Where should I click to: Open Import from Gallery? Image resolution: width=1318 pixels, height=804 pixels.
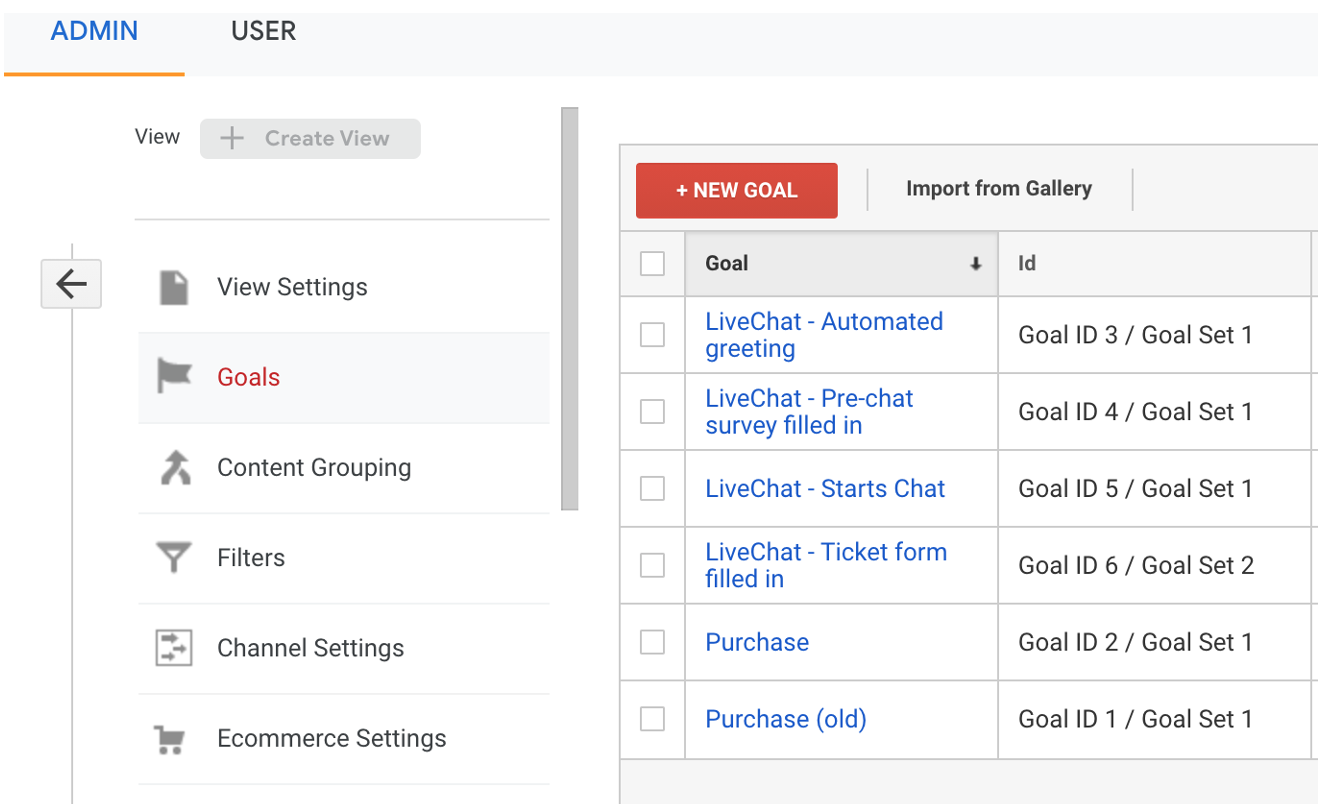998,188
